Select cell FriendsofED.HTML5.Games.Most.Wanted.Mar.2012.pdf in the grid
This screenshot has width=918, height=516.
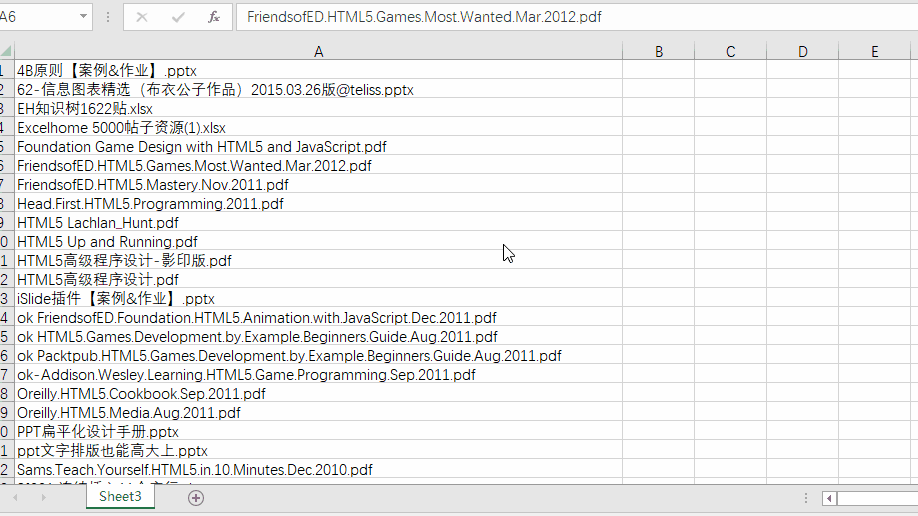tap(318, 165)
